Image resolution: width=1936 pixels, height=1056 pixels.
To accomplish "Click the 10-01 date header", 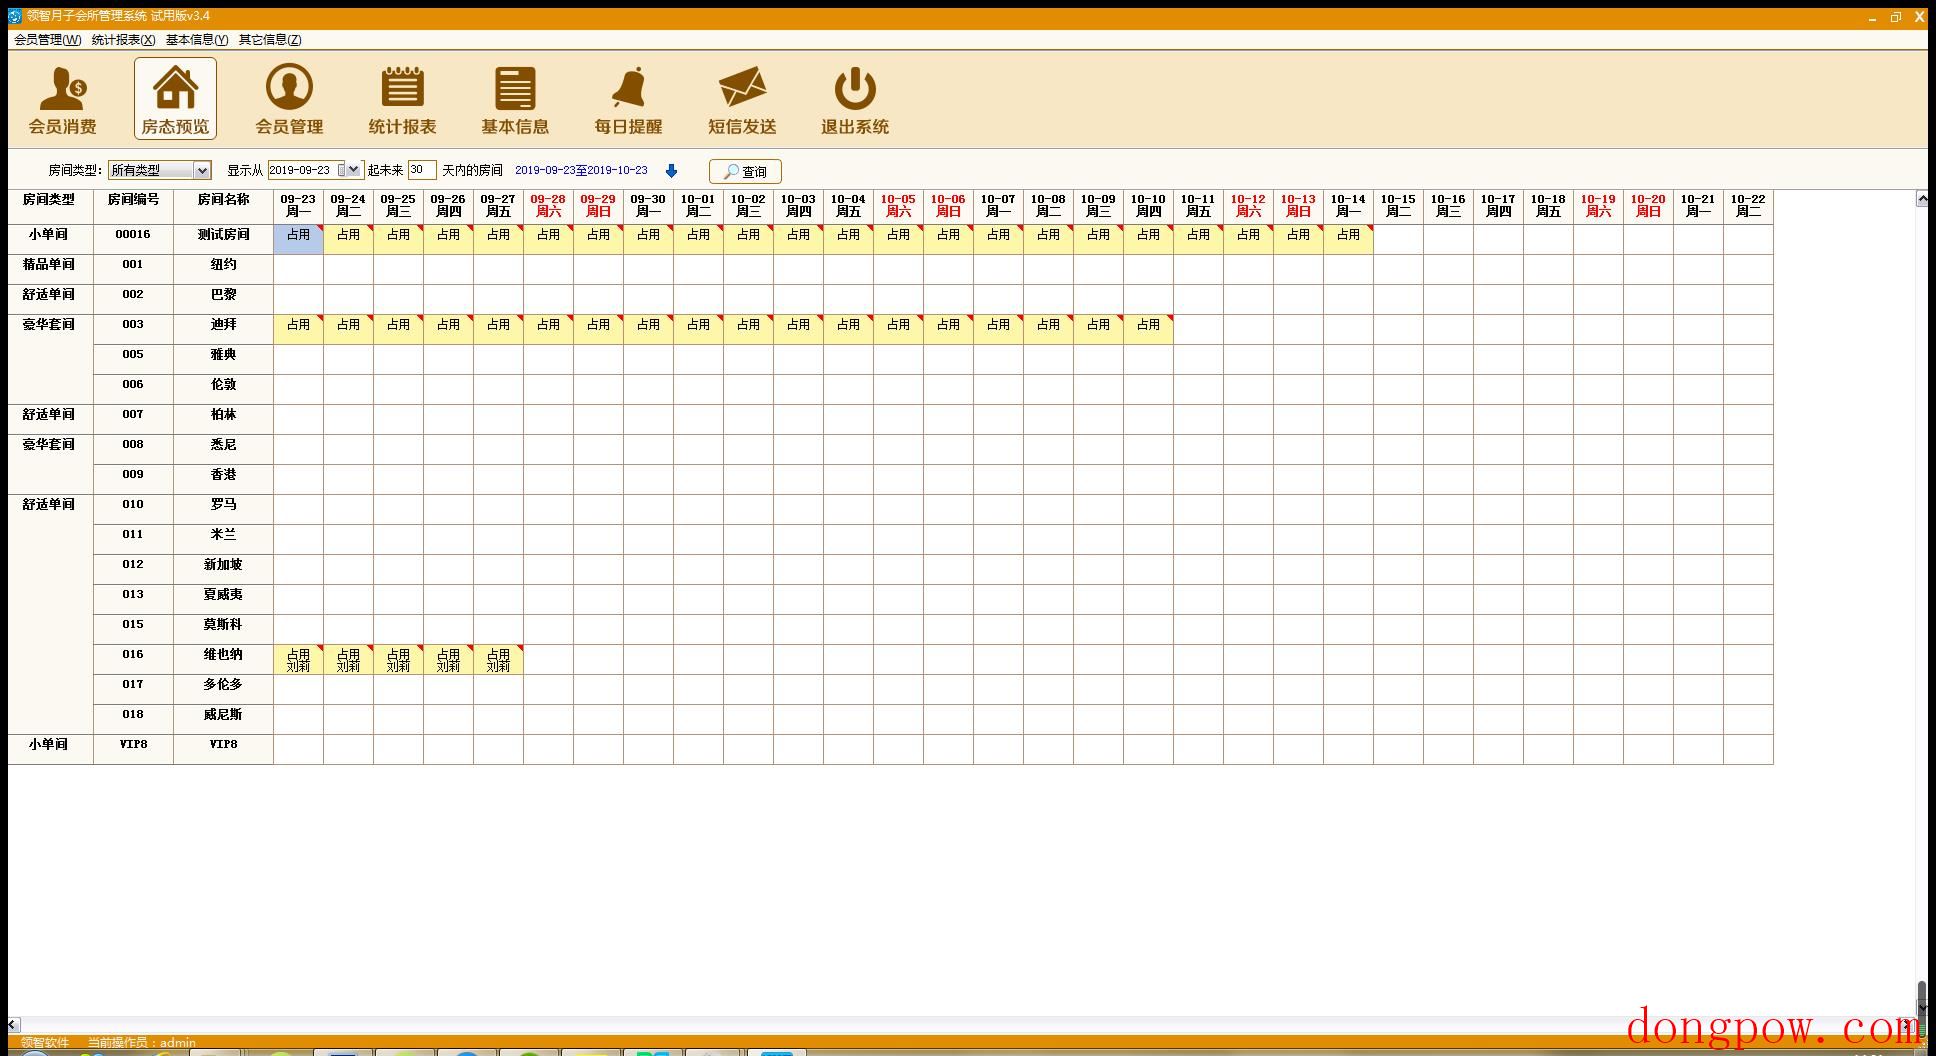I will tap(698, 206).
